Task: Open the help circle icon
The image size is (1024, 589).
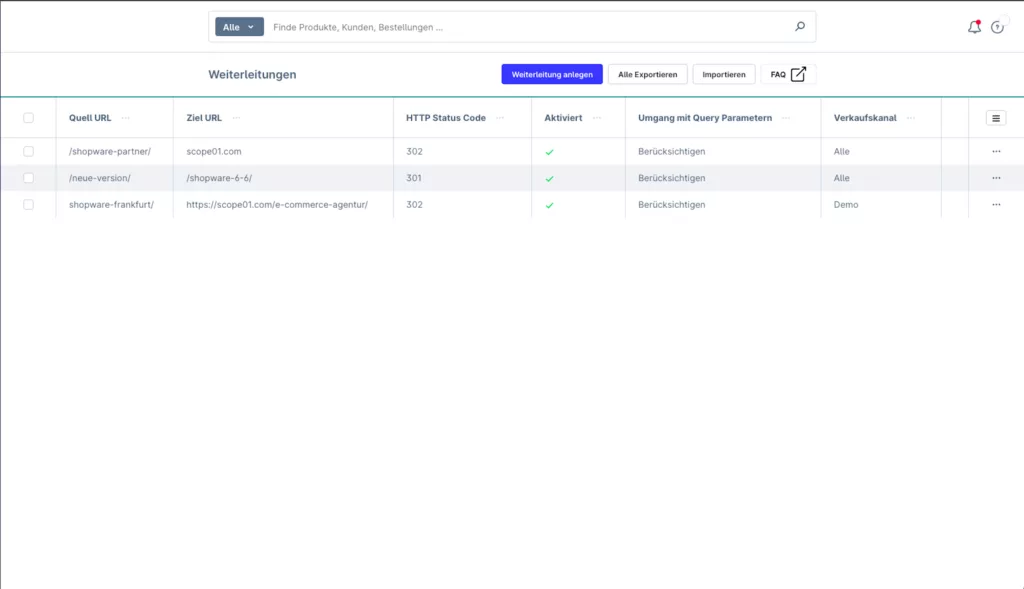Action: click(997, 27)
